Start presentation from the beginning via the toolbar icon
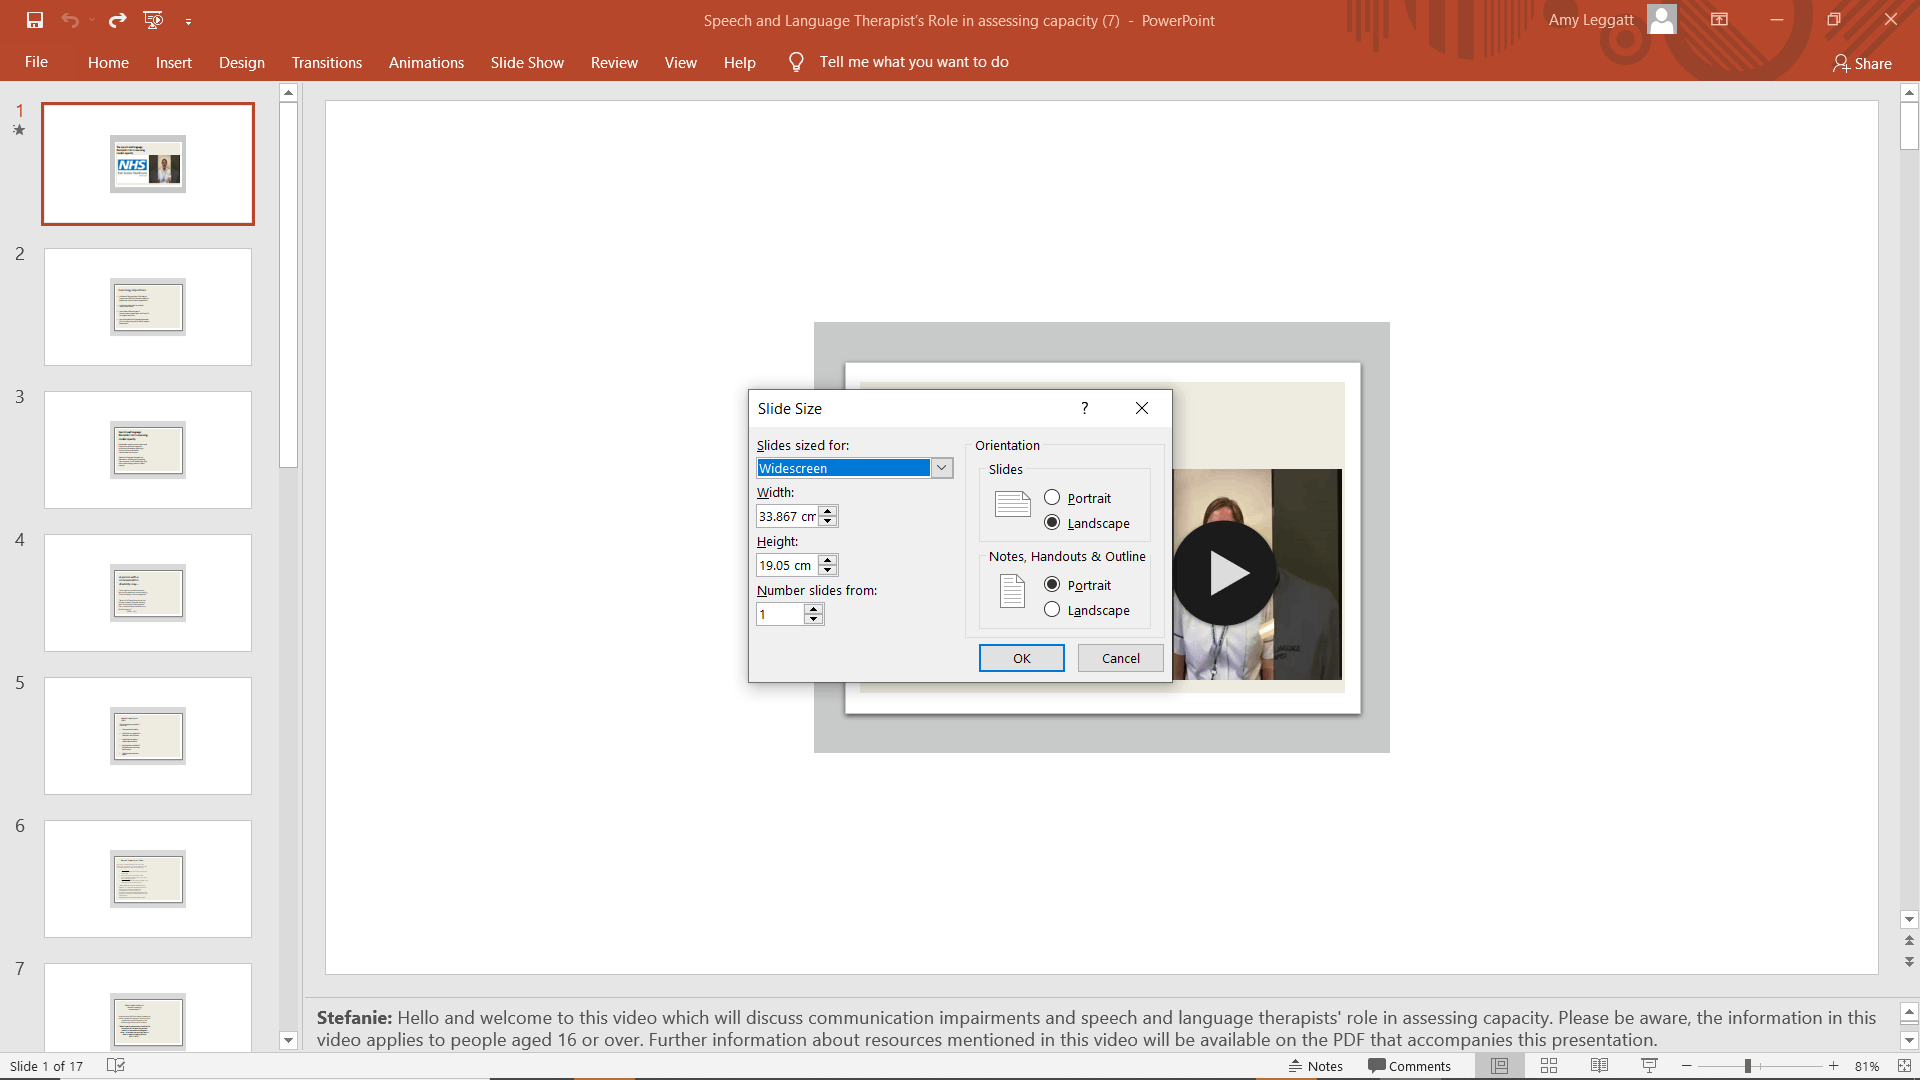Viewport: 1920px width, 1080px height. (153, 20)
